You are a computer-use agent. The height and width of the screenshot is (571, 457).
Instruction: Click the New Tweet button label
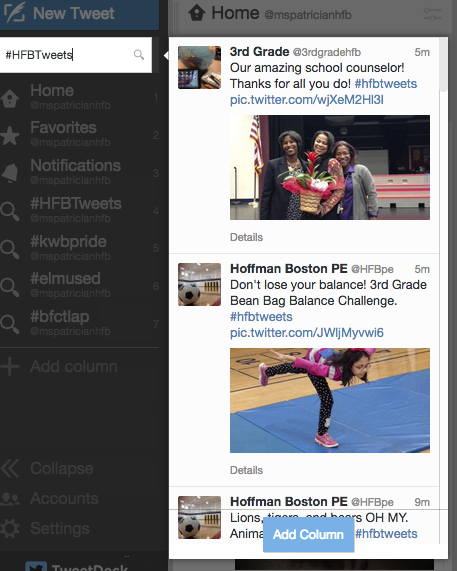coord(74,13)
